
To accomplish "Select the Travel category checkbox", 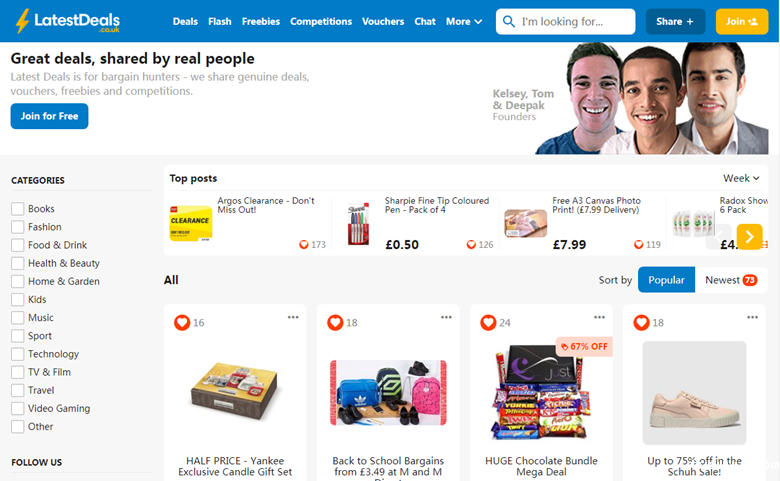I will (17, 390).
